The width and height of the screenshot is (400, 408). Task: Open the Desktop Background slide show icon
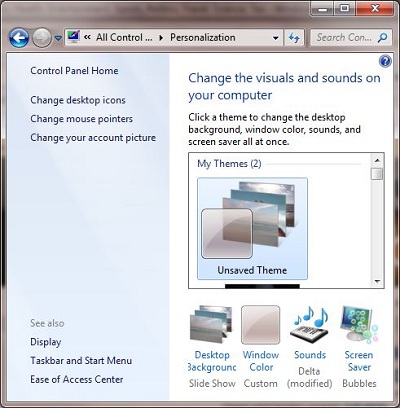point(211,324)
